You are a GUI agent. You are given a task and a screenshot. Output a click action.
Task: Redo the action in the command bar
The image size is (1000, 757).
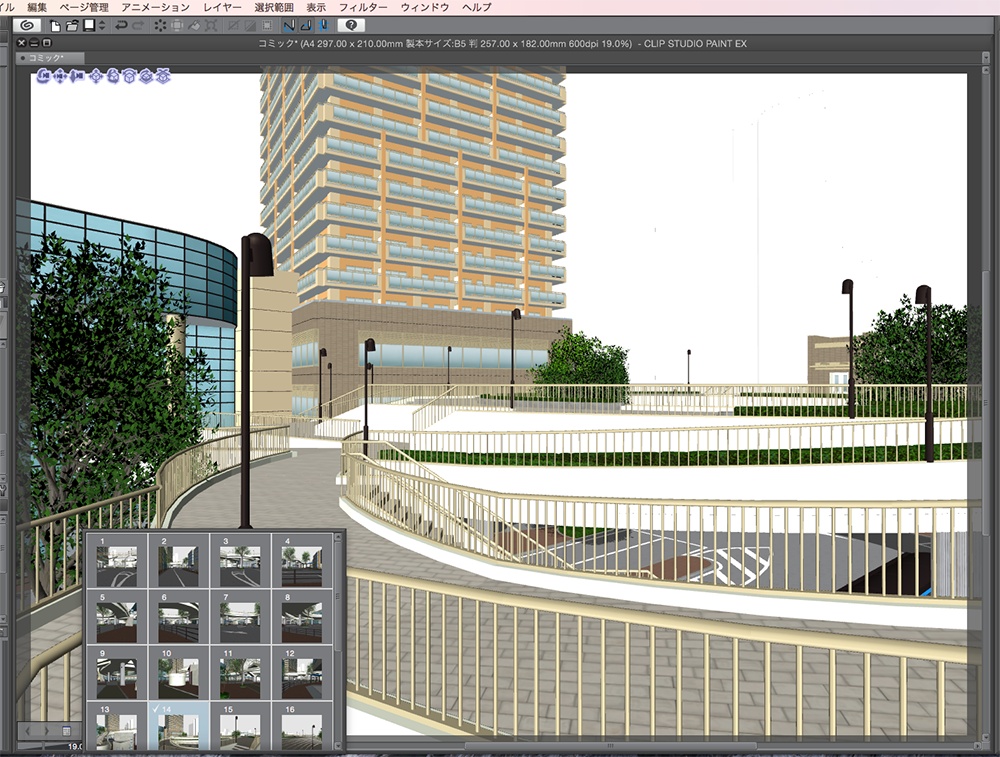pos(138,26)
